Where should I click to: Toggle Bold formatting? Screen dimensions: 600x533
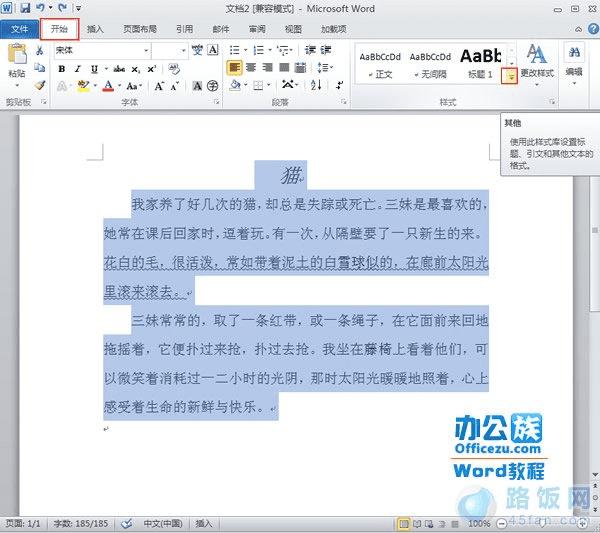62,69
